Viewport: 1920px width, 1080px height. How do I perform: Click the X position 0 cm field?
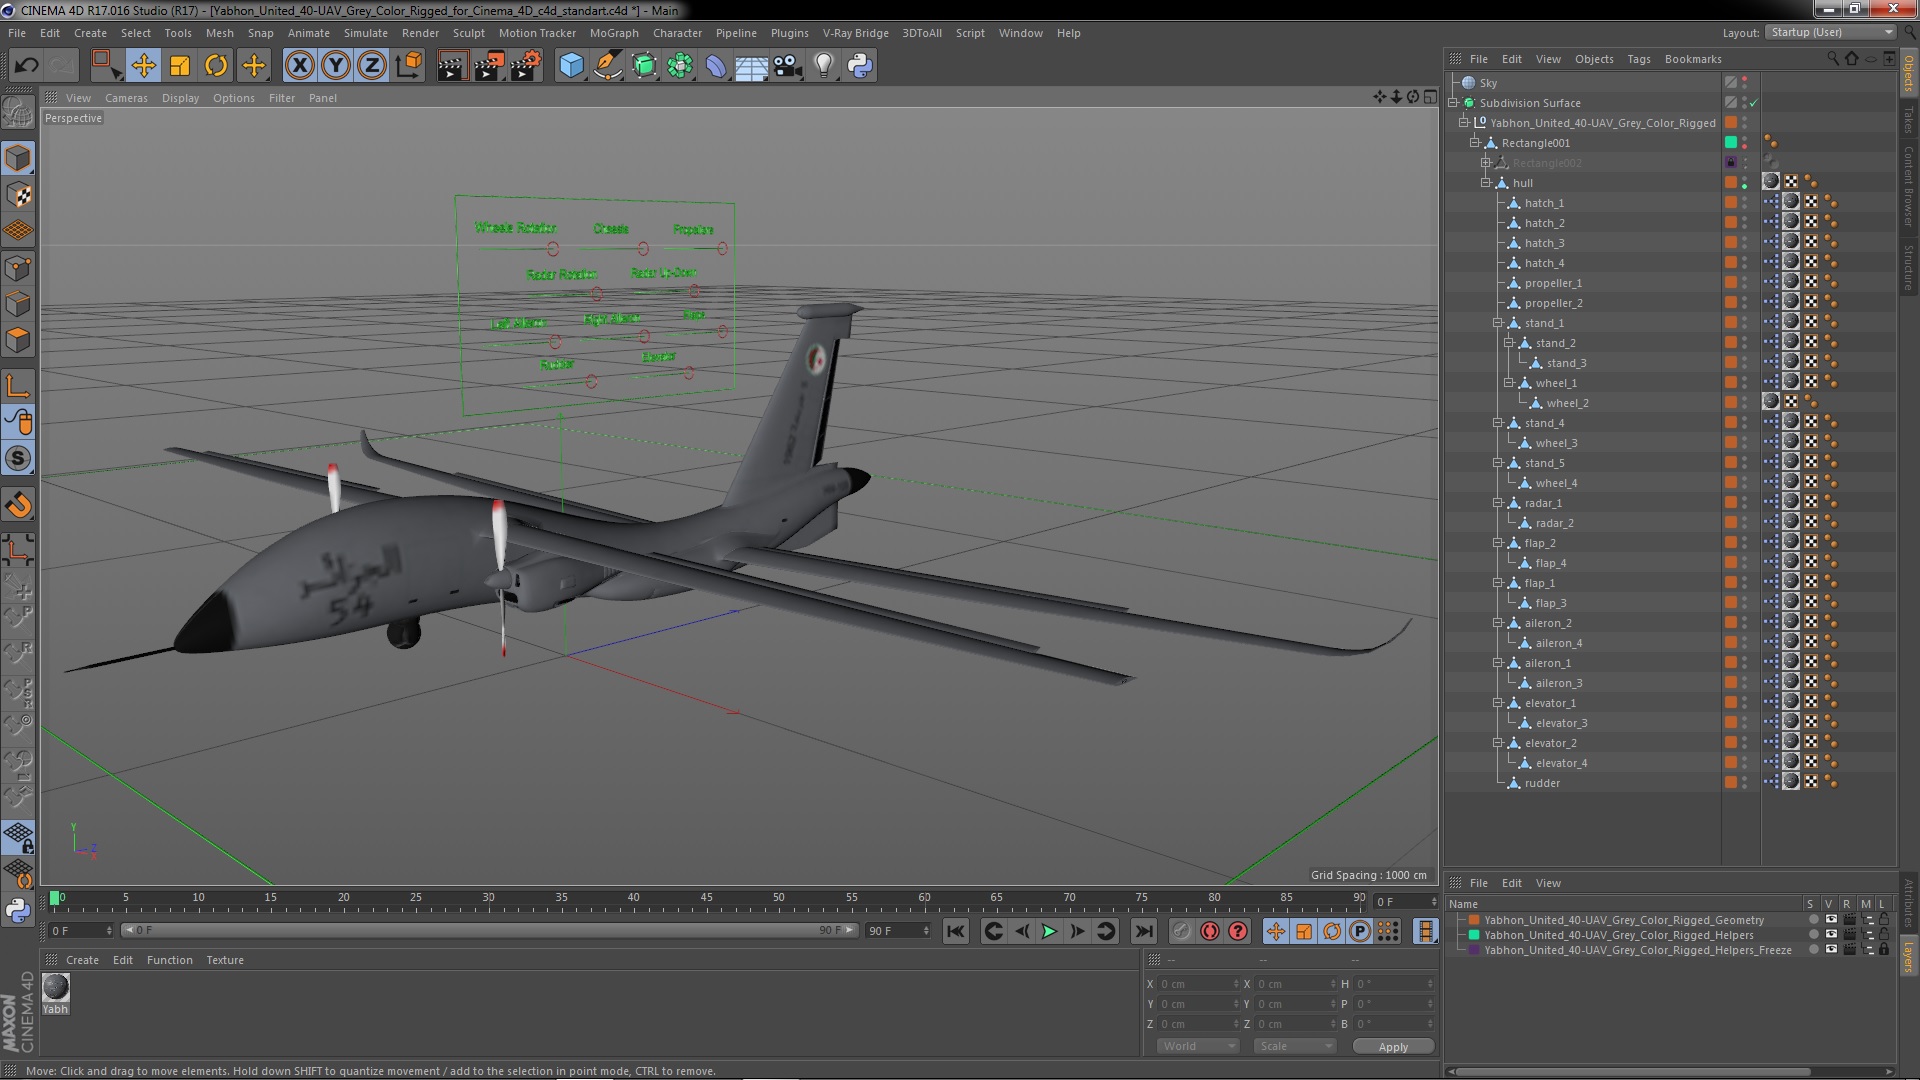[x=1198, y=984]
